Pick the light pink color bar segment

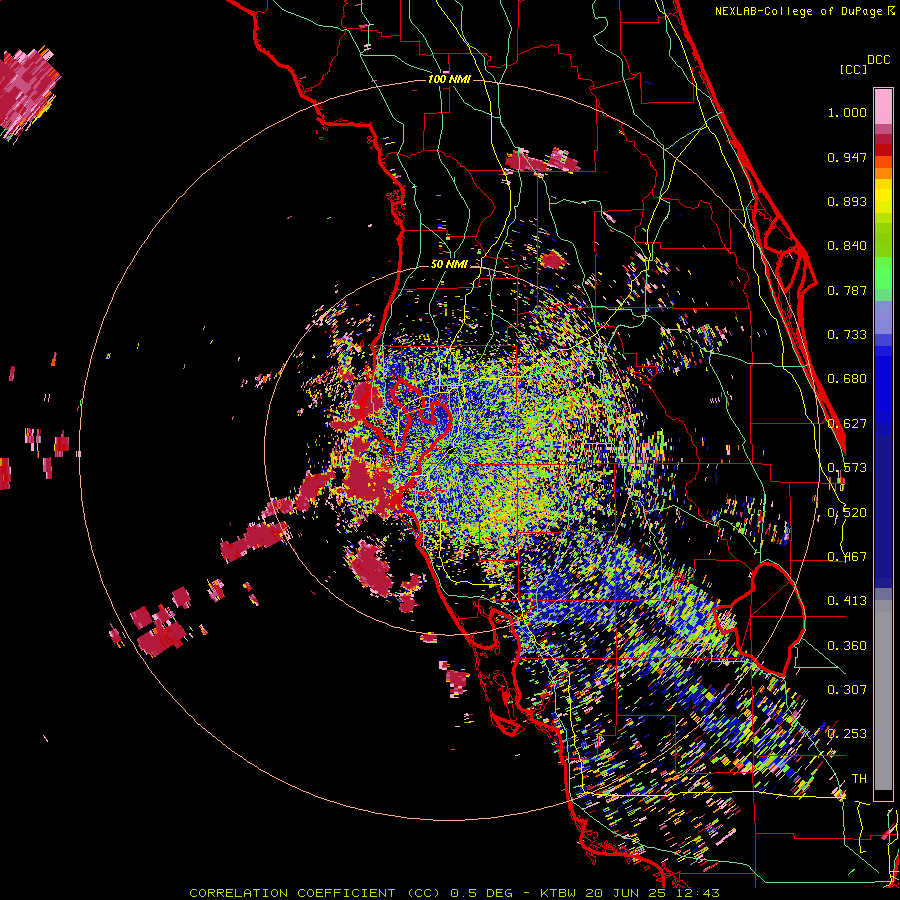[x=883, y=106]
